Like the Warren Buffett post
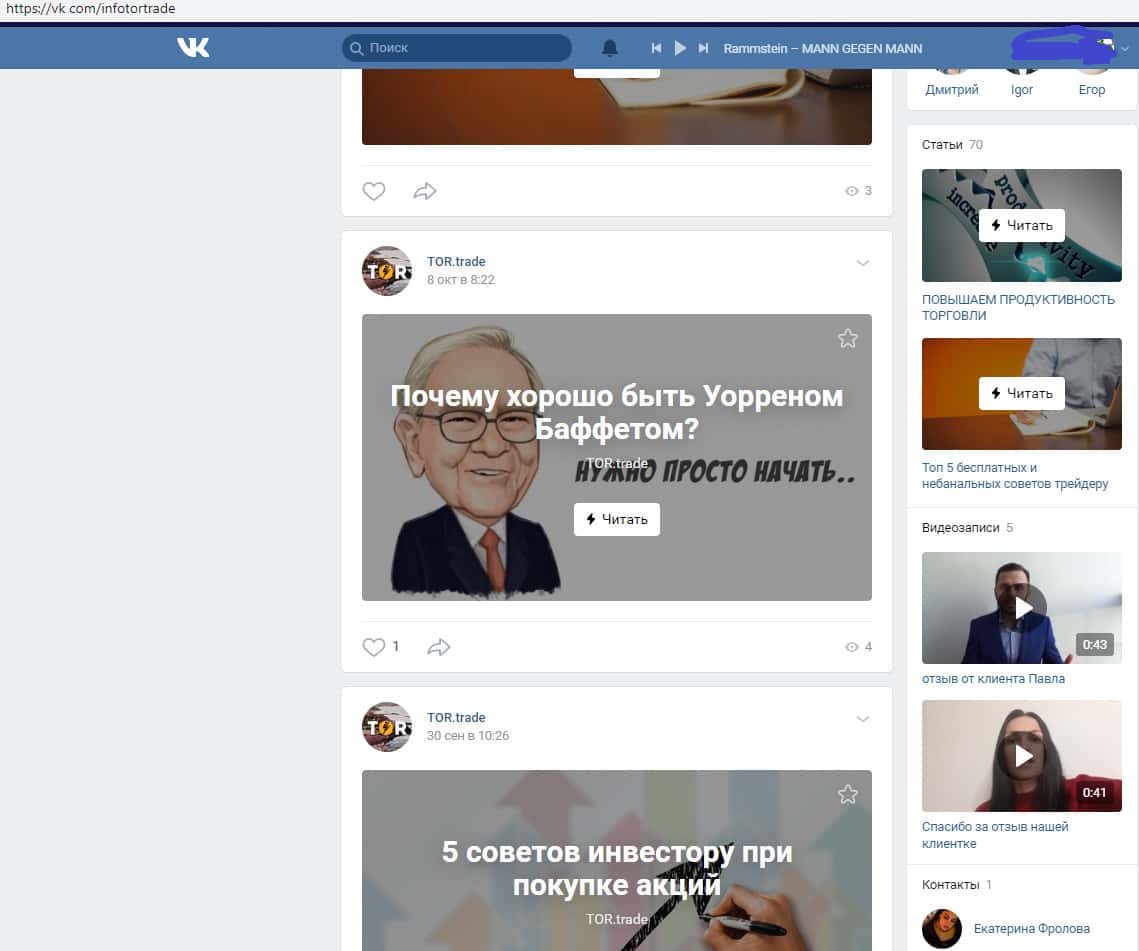The image size is (1139, 951). (x=373, y=647)
